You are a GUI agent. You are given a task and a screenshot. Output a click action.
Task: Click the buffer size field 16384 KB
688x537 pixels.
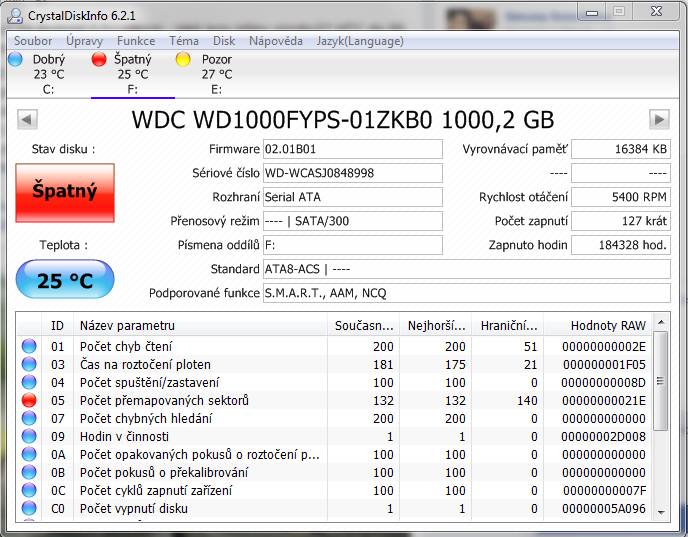coord(621,149)
